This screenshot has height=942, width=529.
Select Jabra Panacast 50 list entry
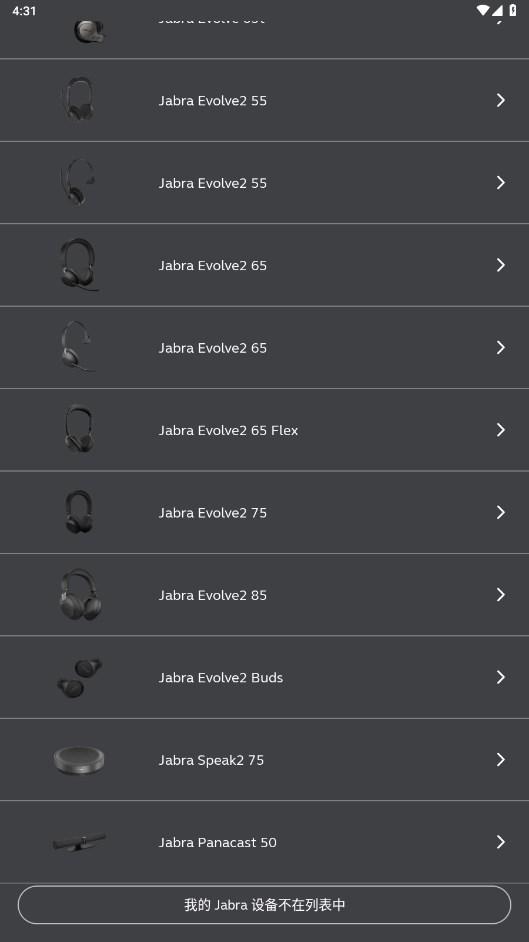pos(264,842)
